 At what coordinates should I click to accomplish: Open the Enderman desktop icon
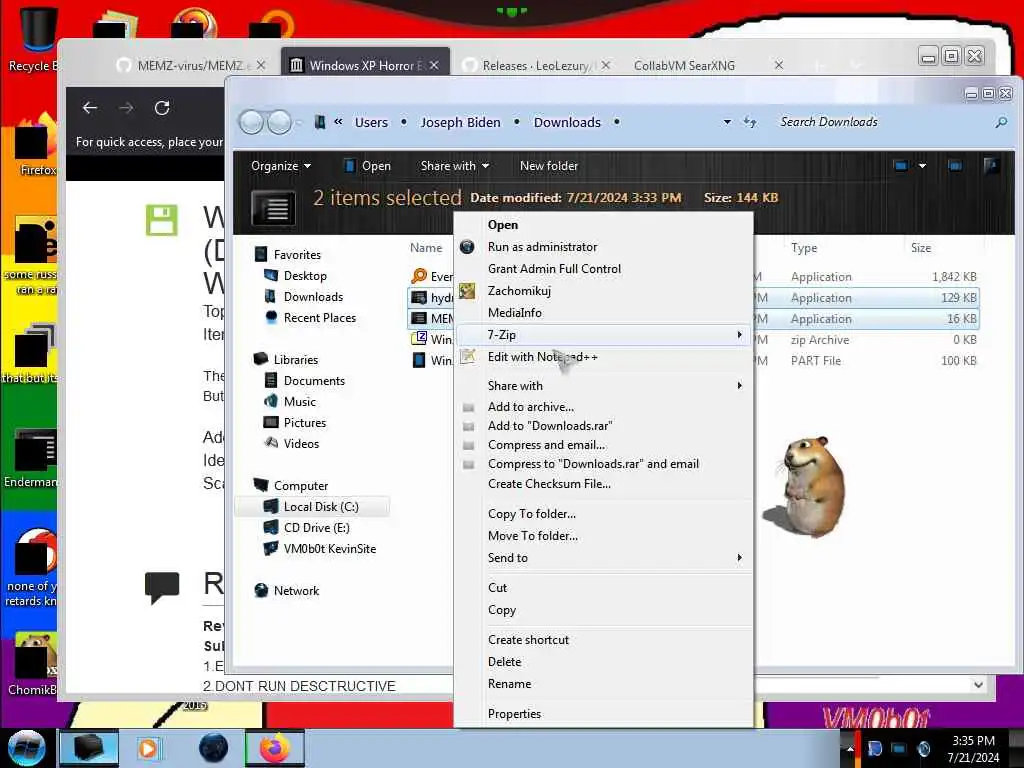pyautogui.click(x=31, y=457)
